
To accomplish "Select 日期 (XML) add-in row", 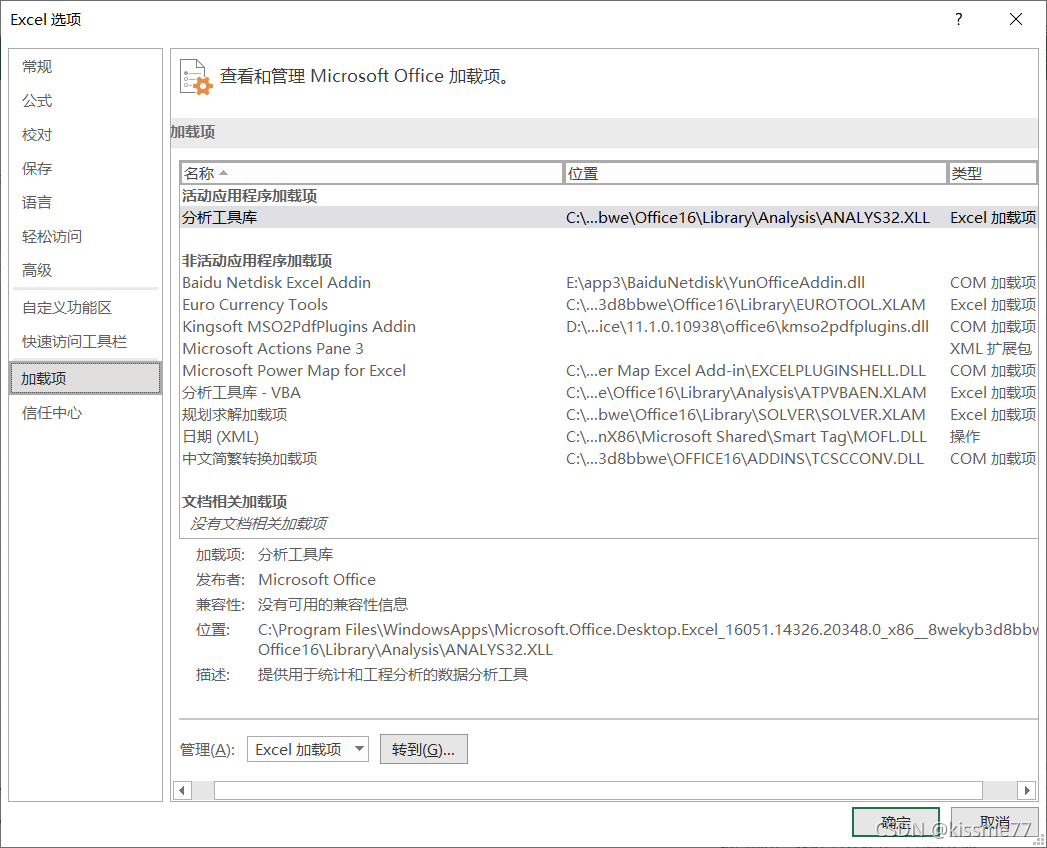I will coord(608,437).
